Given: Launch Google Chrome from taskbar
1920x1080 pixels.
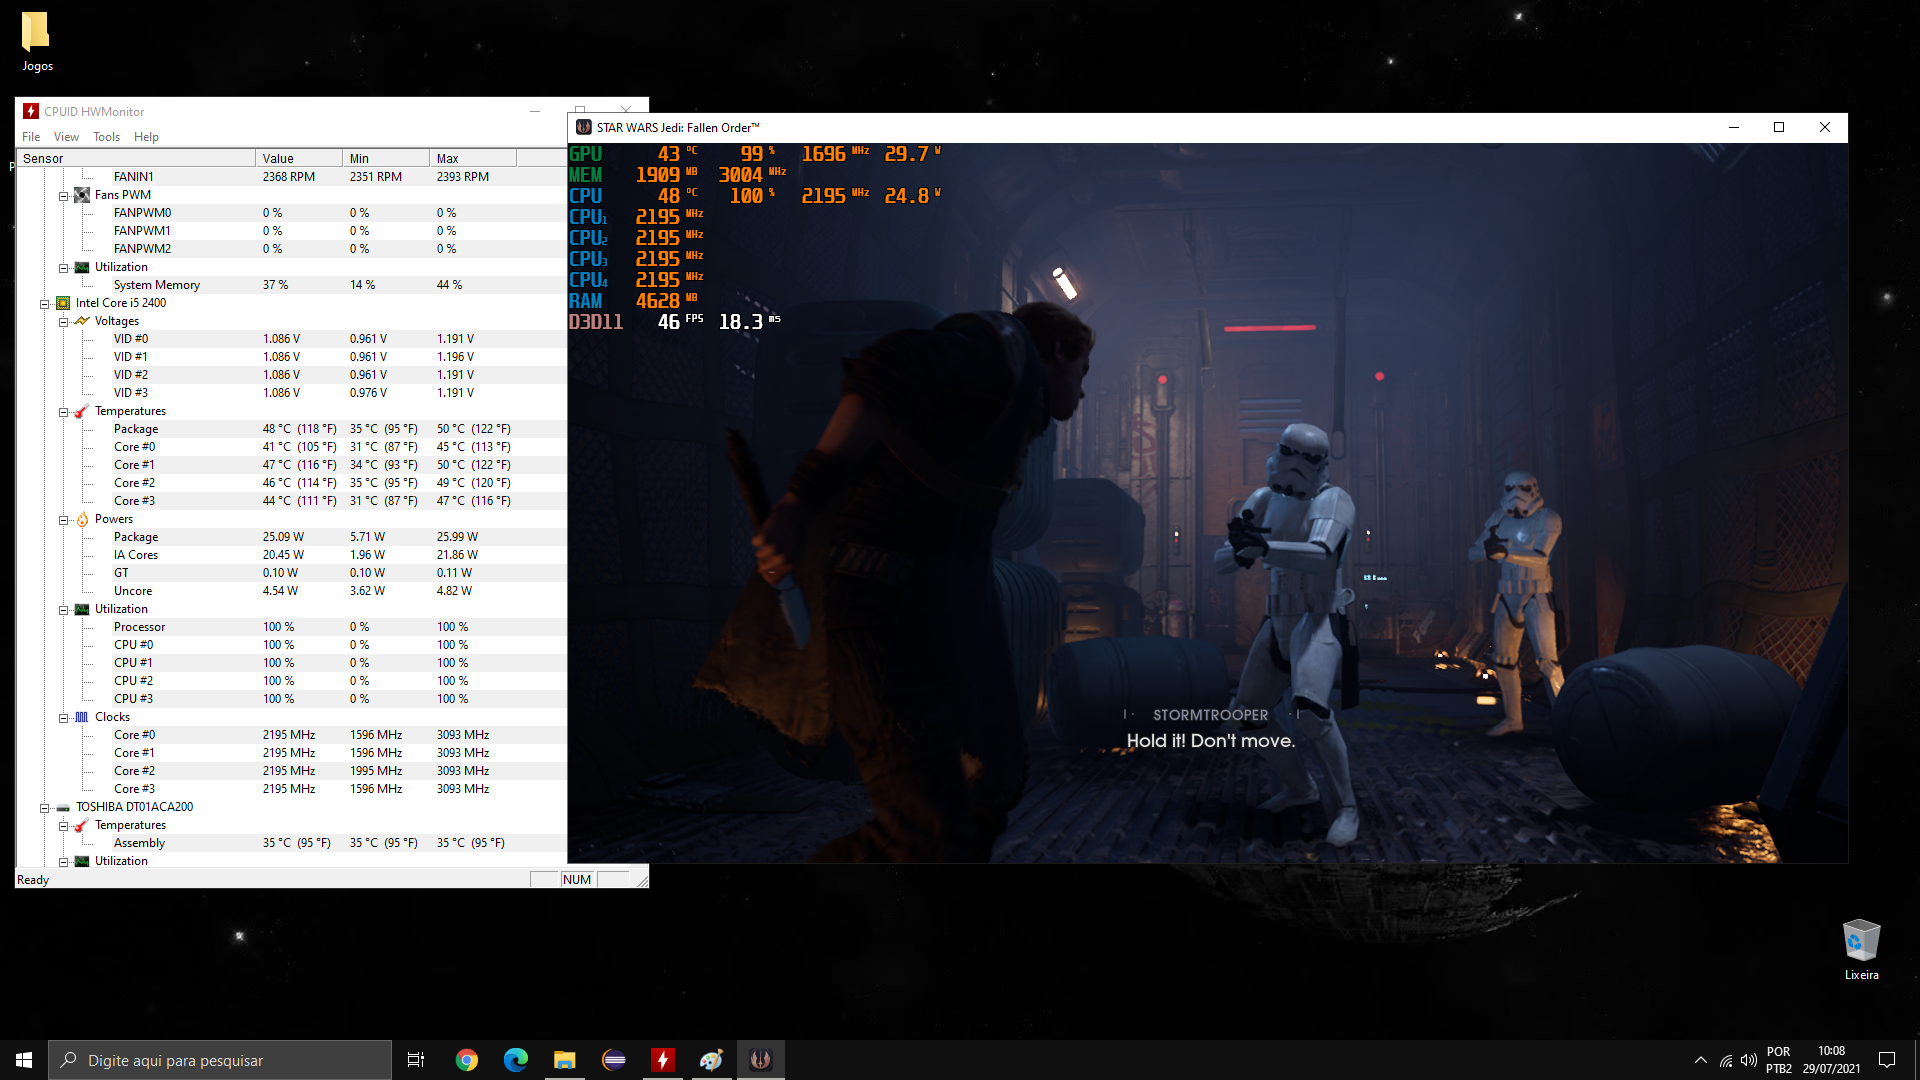Looking at the screenshot, I should 467,1060.
